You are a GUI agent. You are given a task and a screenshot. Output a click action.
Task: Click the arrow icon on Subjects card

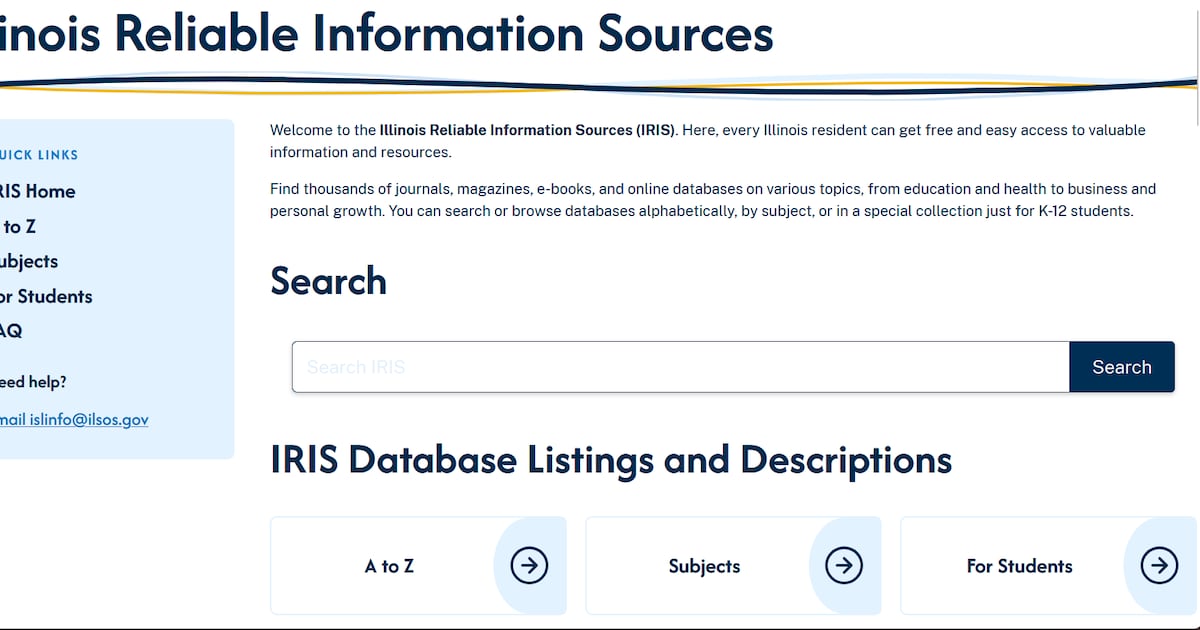[x=844, y=566]
